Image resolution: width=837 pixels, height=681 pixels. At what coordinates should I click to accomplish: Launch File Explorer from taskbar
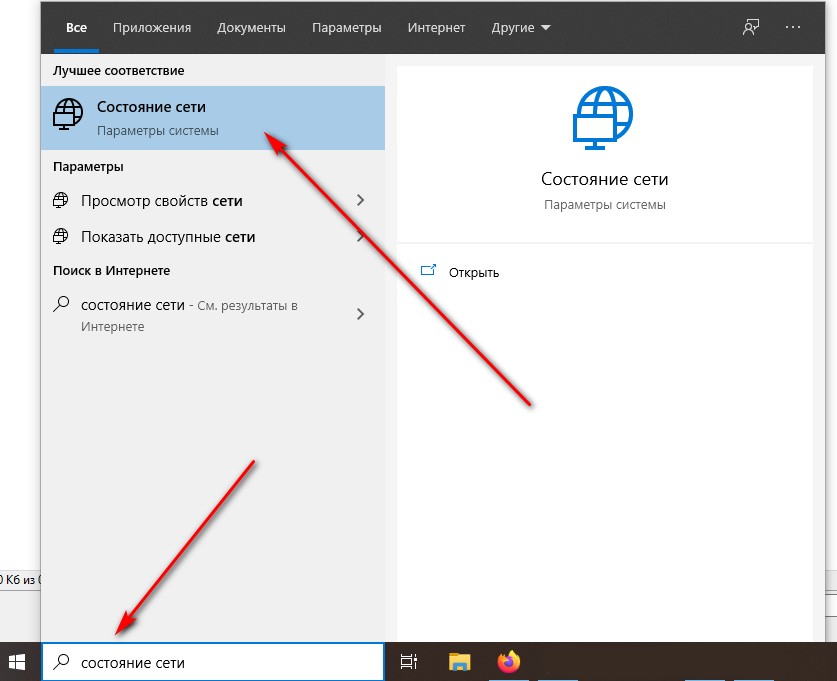[x=459, y=662]
